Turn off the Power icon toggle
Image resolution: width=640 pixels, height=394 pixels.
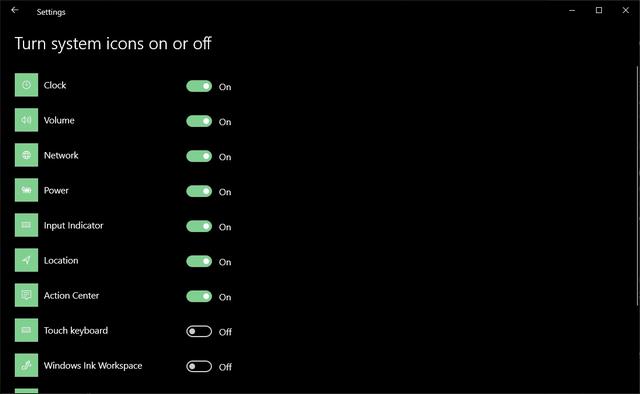[199, 191]
